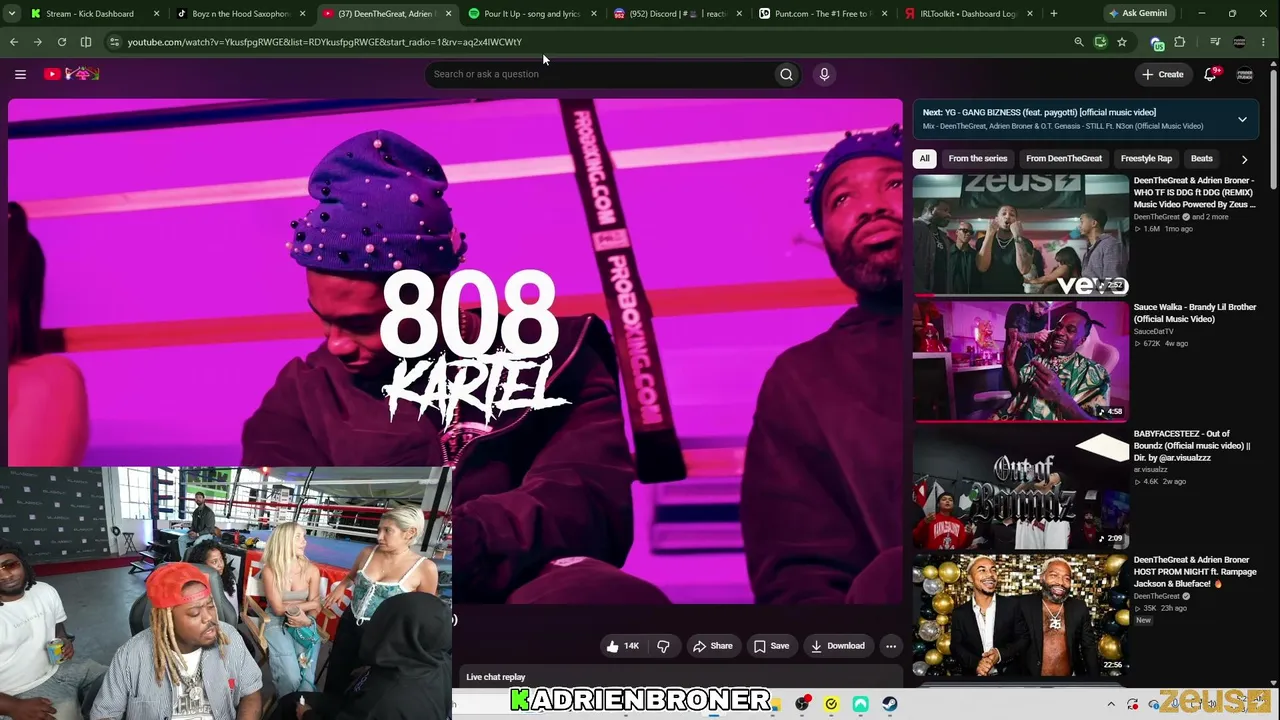The image size is (1280, 720).
Task: Toggle the browser side panel icon
Action: 86,42
